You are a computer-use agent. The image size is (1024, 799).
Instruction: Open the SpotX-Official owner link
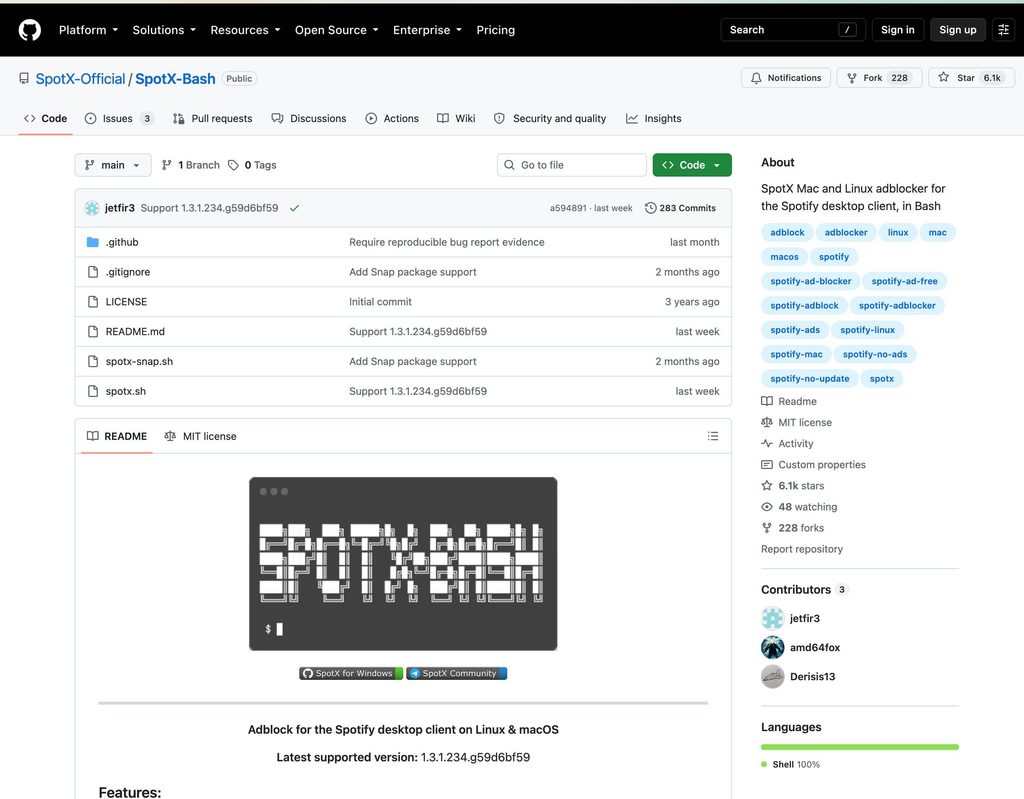tap(80, 78)
